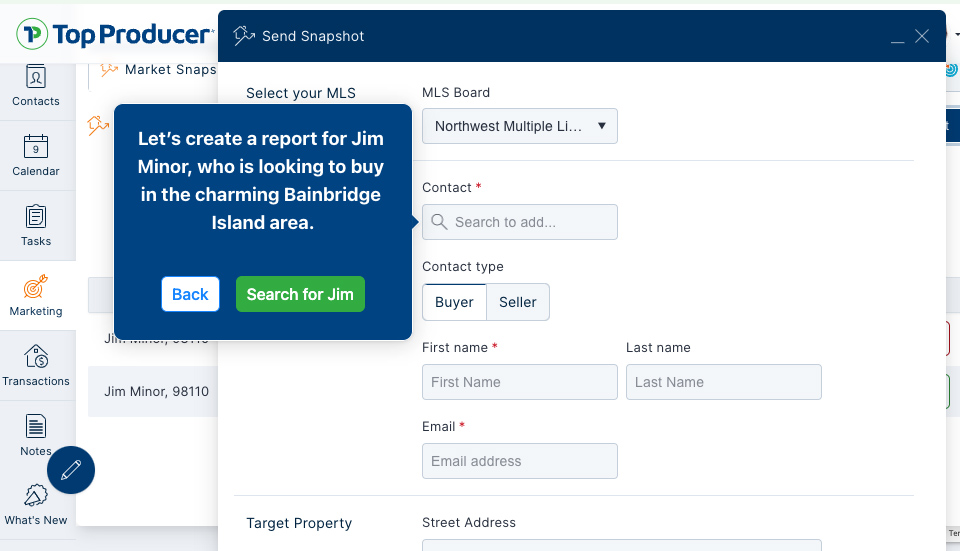Click the Top Producer logo
Image resolution: width=960 pixels, height=551 pixels.
(x=114, y=34)
